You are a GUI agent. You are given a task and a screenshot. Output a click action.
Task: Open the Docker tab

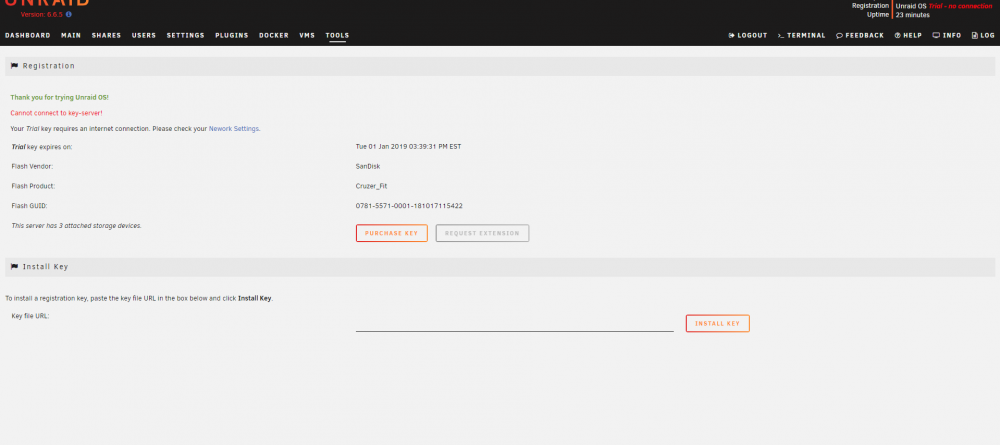point(274,36)
